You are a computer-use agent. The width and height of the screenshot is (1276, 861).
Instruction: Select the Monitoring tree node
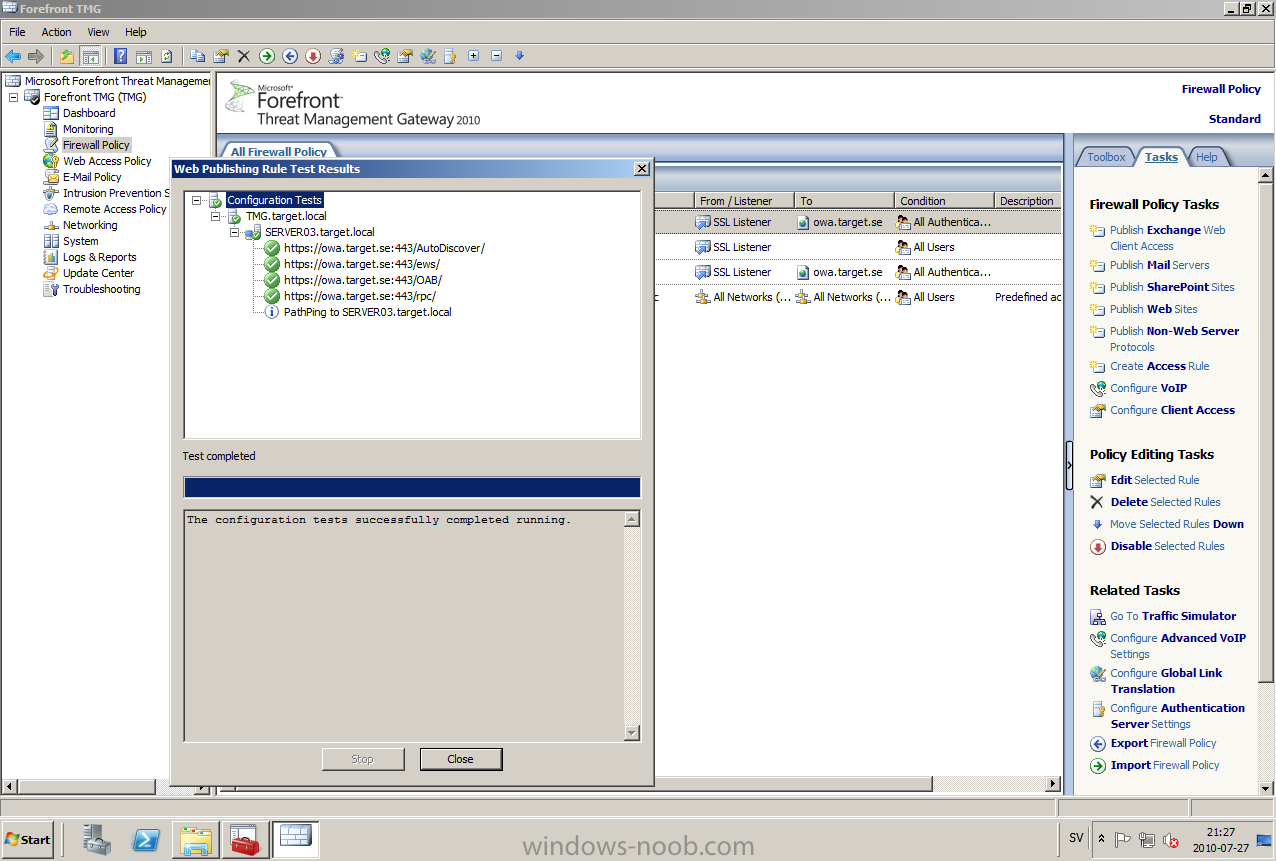click(88, 129)
